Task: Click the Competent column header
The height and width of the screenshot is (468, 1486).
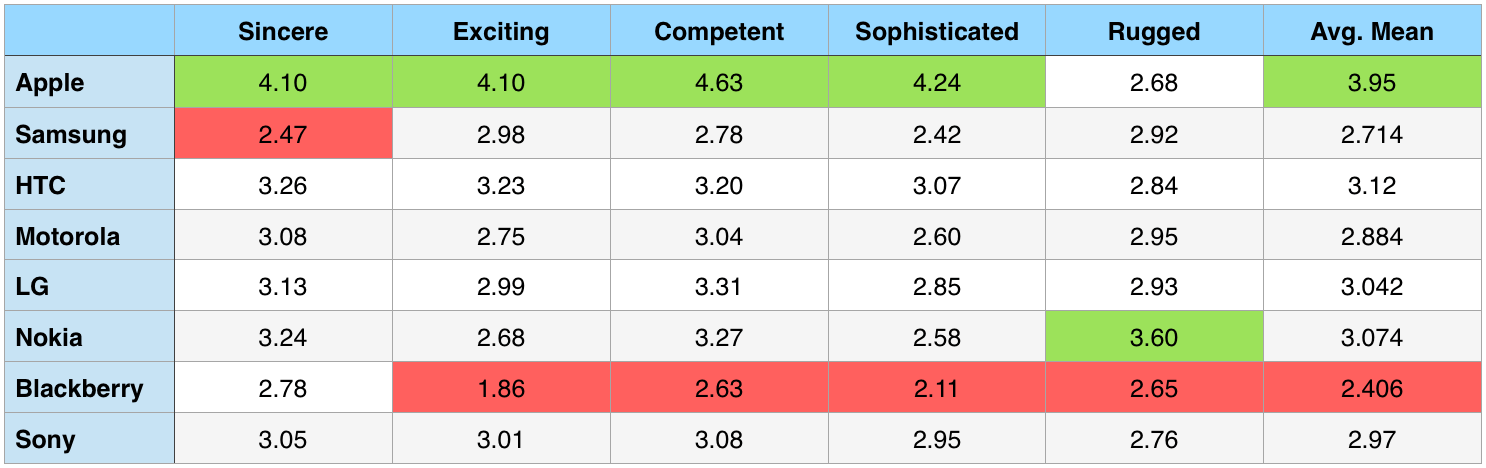Action: coord(719,31)
